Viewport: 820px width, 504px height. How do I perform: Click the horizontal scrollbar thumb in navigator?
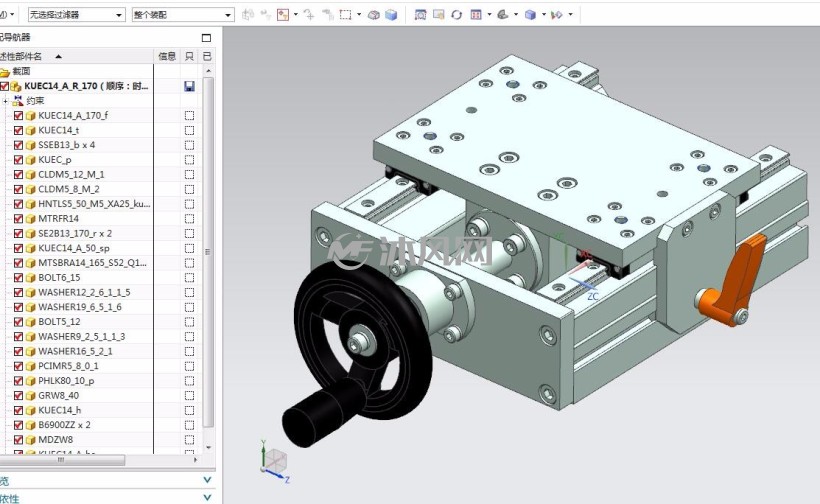tap(62, 460)
